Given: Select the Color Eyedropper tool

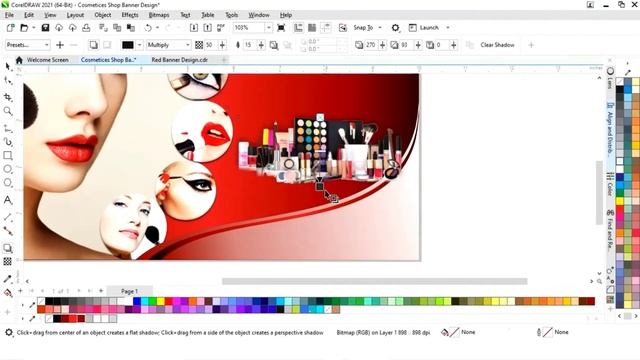Looking at the screenshot, I should coord(8,279).
